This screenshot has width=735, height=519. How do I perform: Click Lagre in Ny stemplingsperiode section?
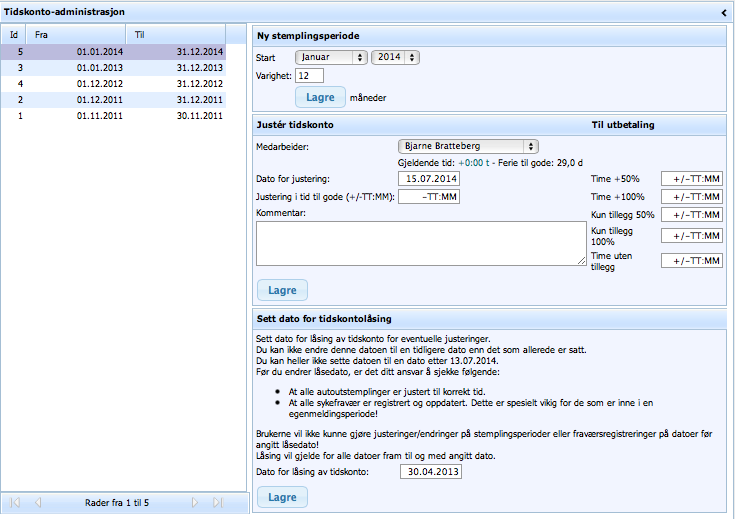[x=319, y=97]
